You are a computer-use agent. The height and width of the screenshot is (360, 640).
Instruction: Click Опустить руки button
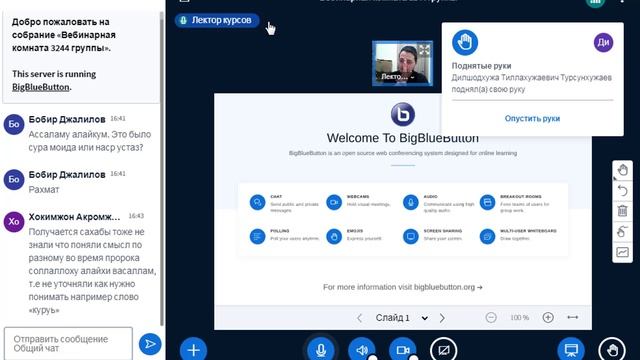pos(532,118)
